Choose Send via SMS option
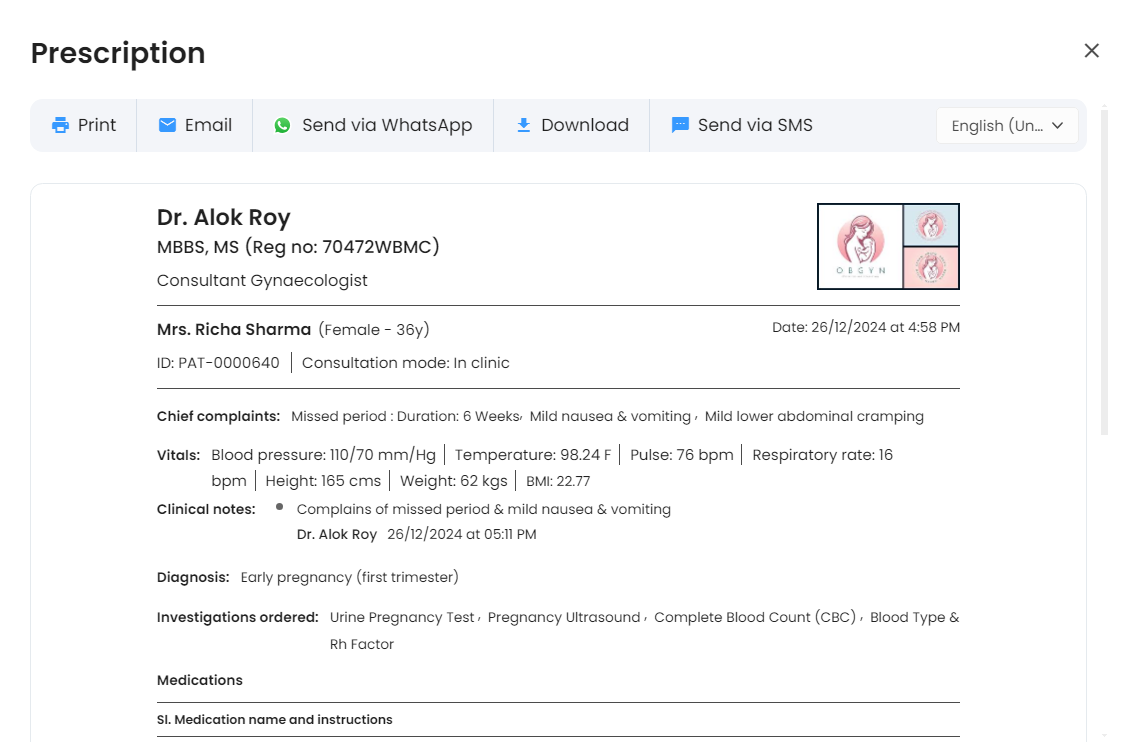The width and height of the screenshot is (1122, 756). [x=755, y=125]
